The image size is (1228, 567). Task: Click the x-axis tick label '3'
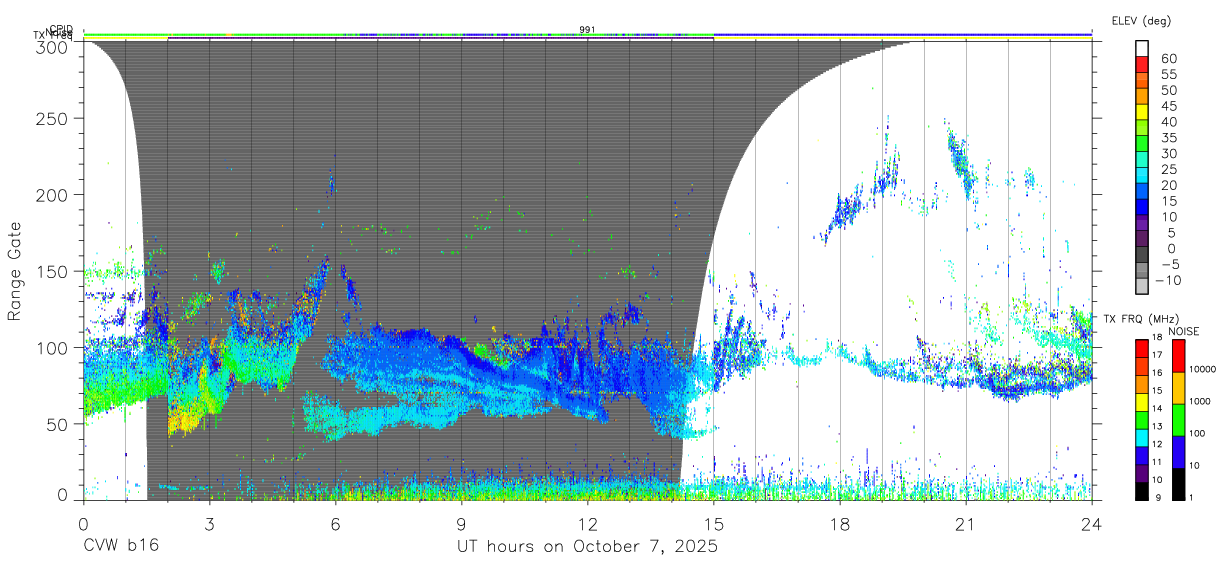(209, 524)
